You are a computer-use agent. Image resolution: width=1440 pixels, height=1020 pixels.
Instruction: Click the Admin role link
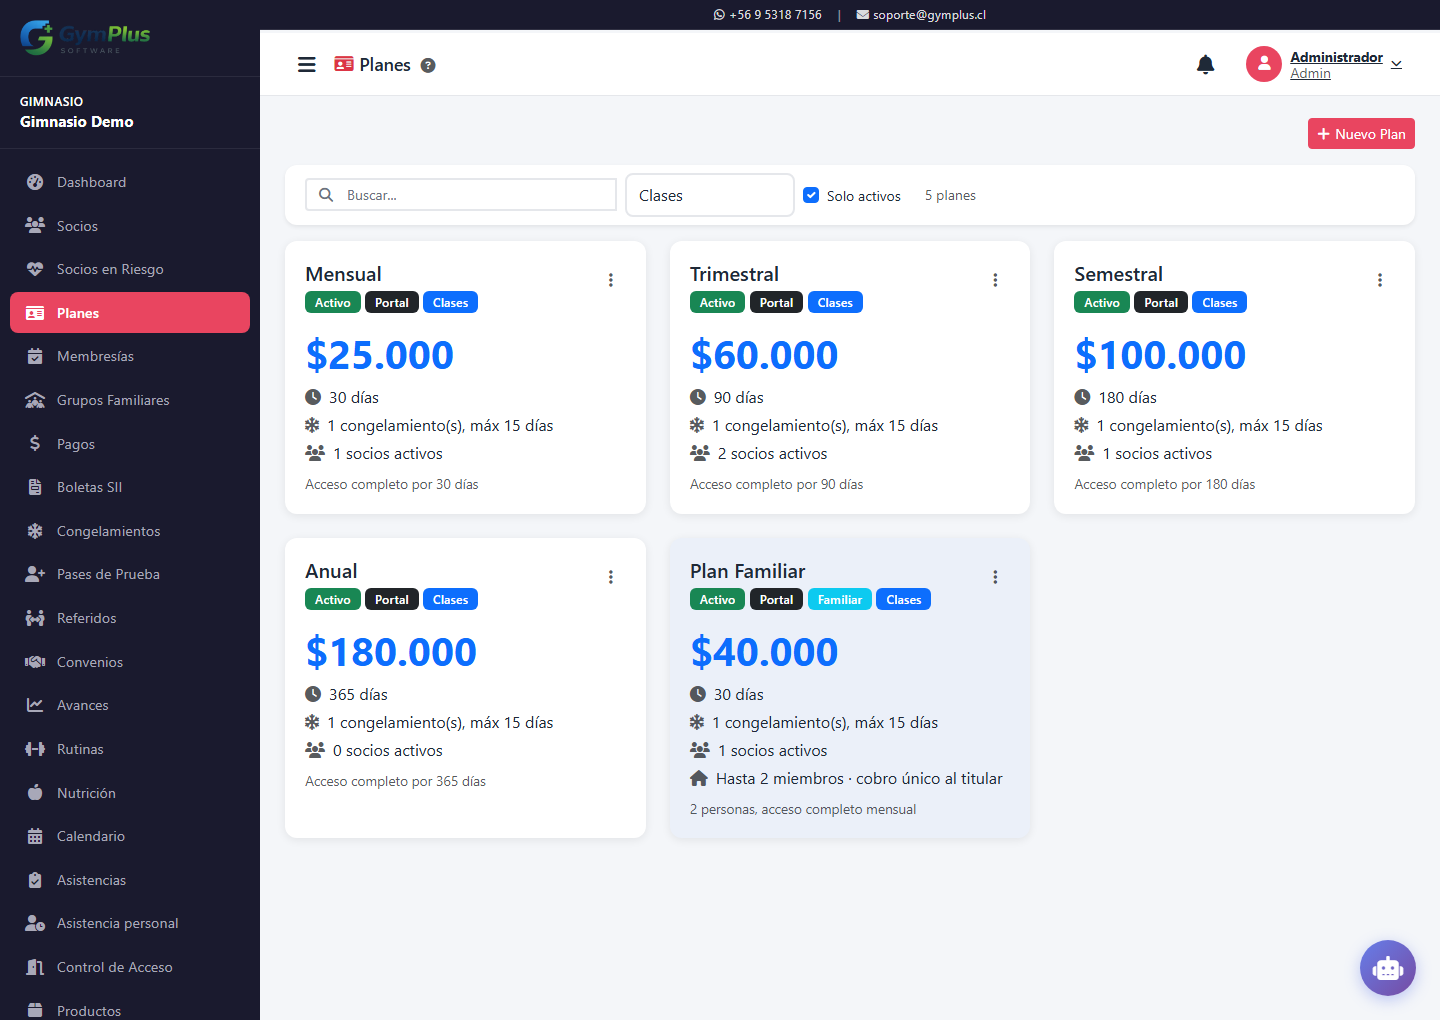point(1310,74)
